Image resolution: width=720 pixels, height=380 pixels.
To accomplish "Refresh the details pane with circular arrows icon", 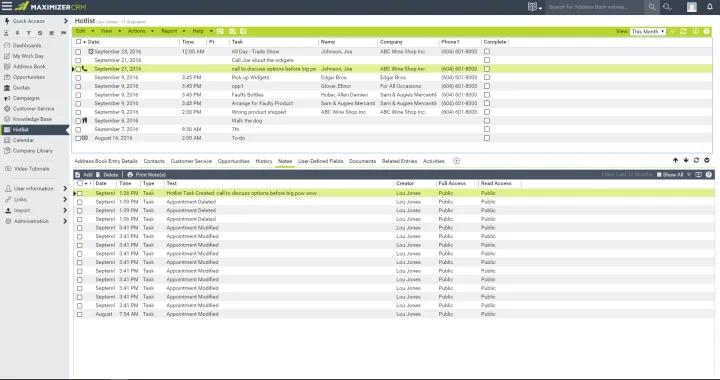I will [696, 160].
